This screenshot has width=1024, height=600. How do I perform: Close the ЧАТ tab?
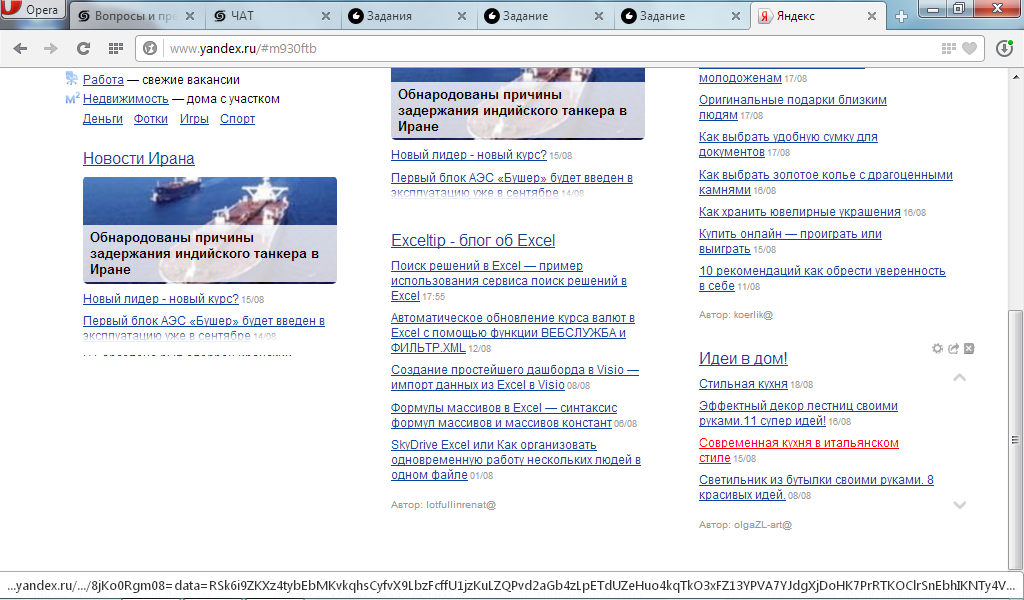326,16
